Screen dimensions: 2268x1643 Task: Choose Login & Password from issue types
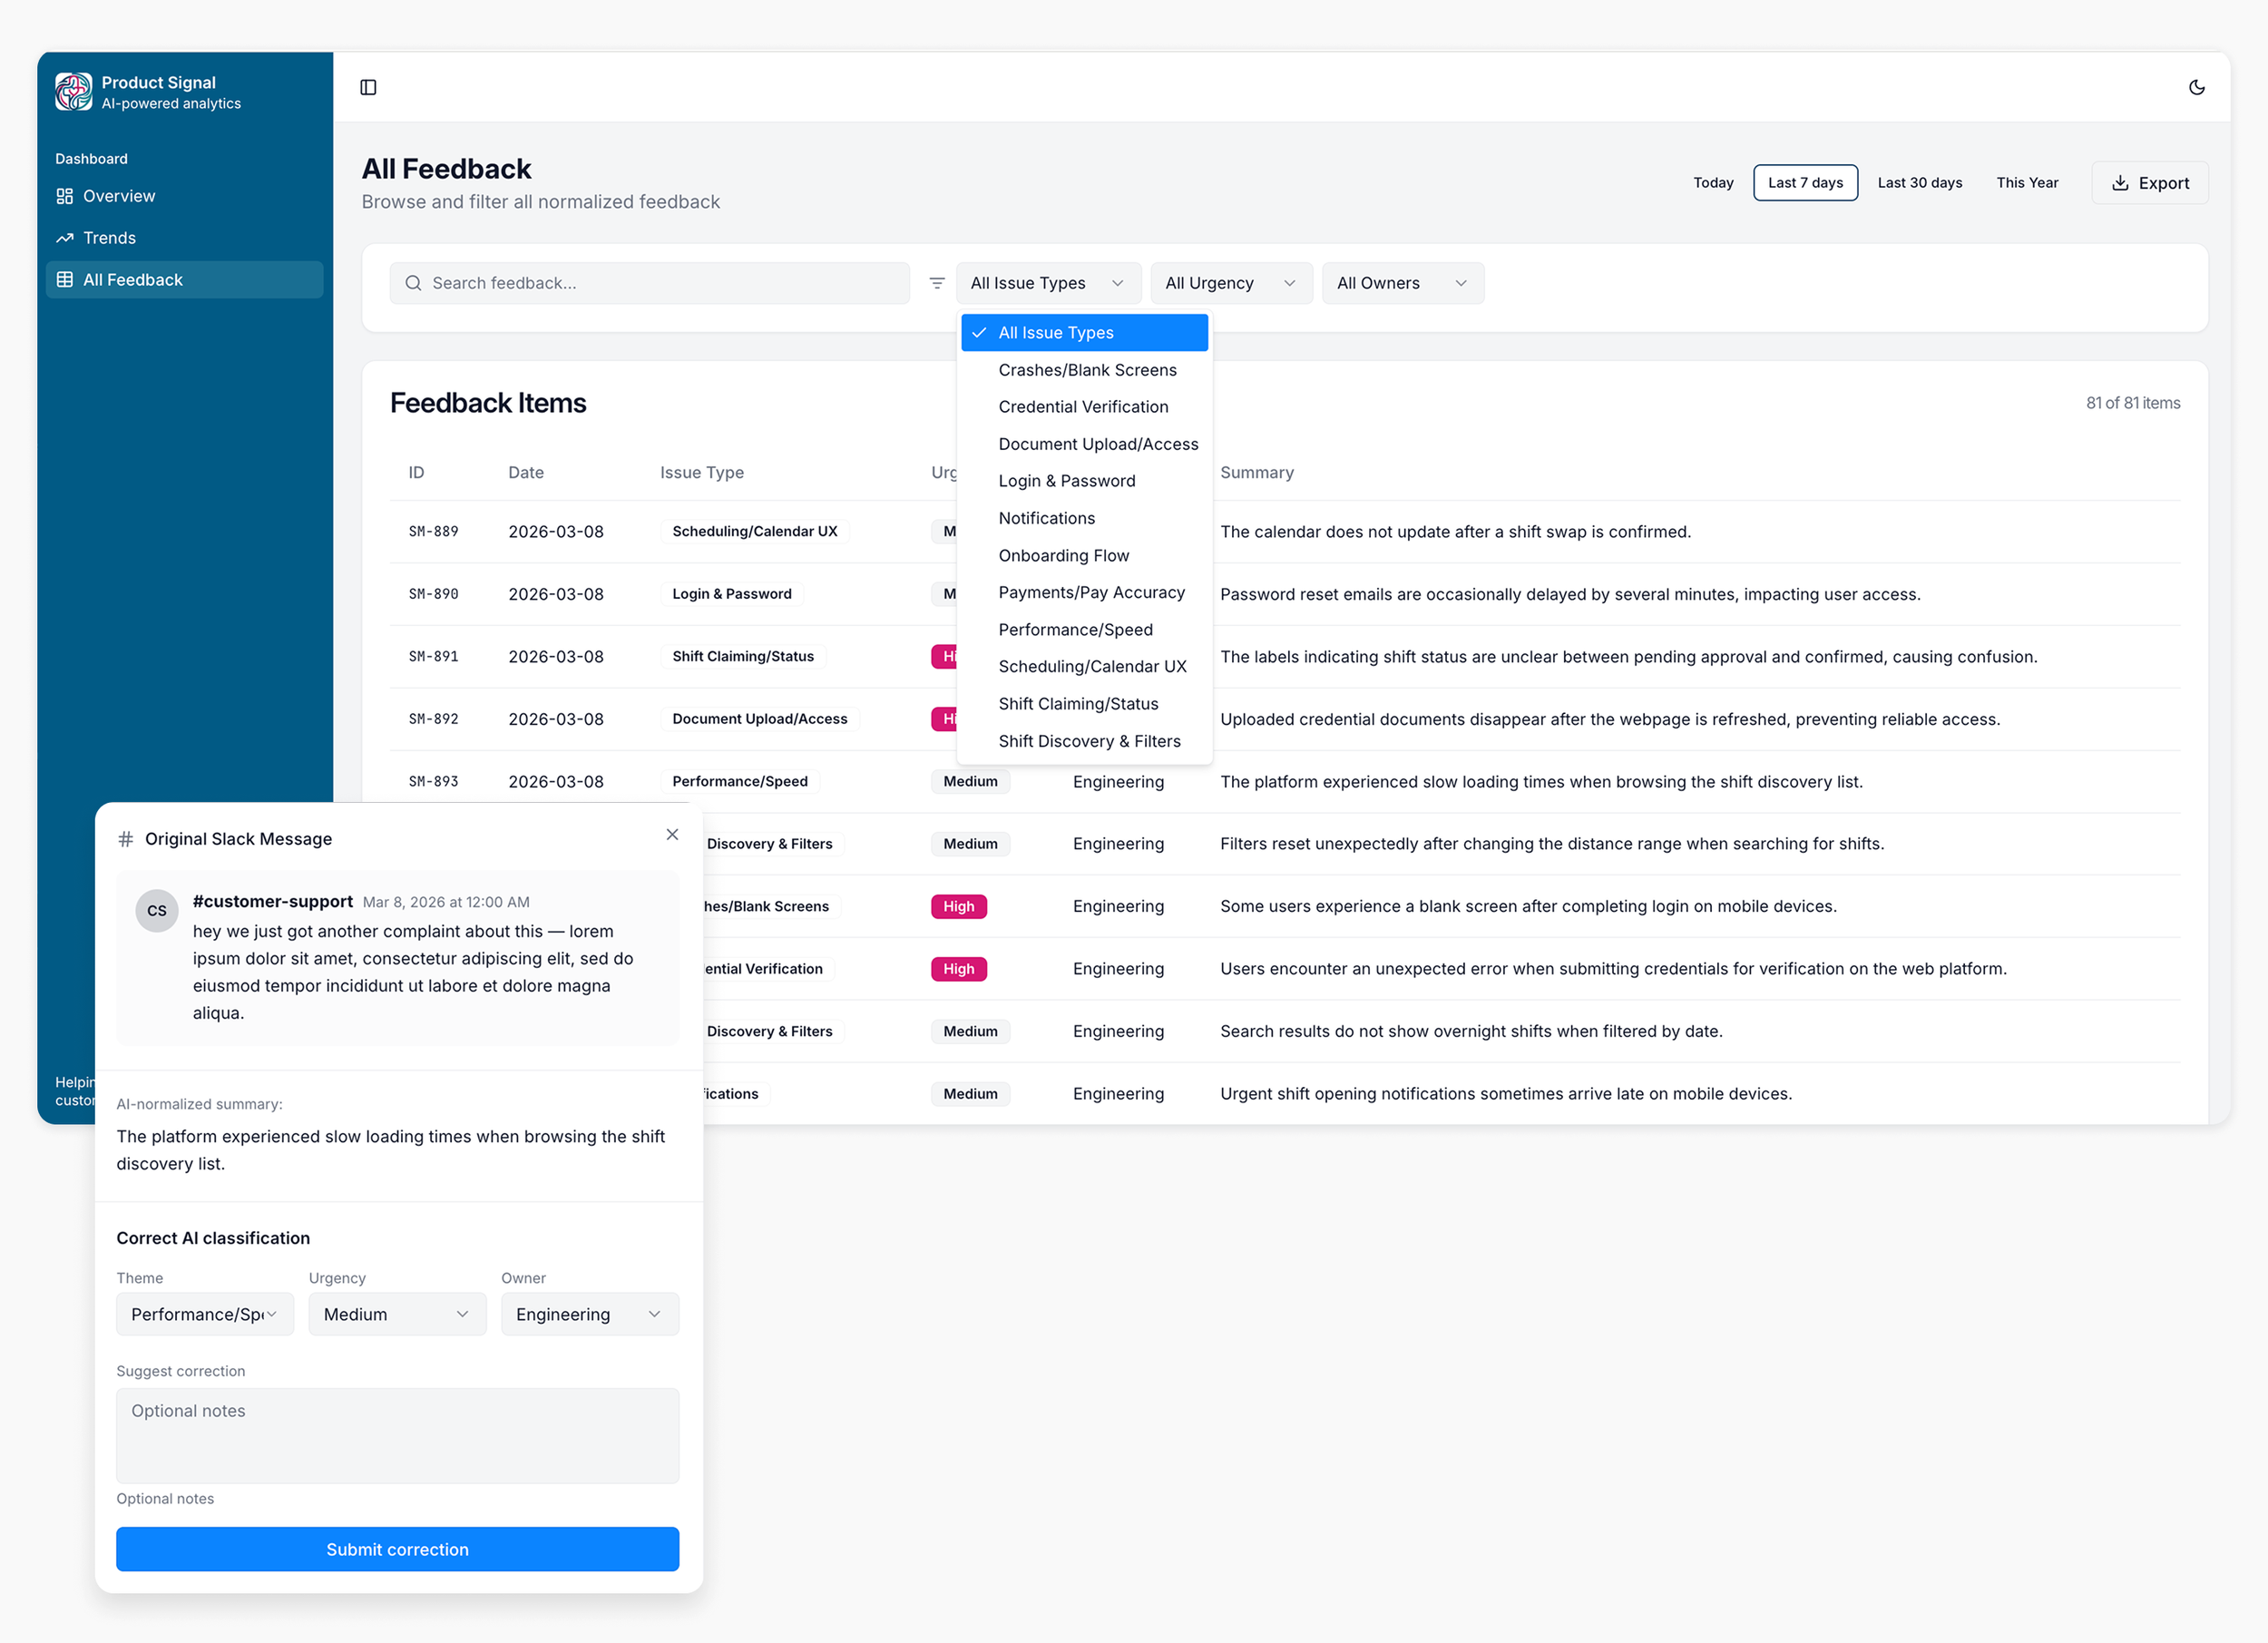(x=1066, y=481)
